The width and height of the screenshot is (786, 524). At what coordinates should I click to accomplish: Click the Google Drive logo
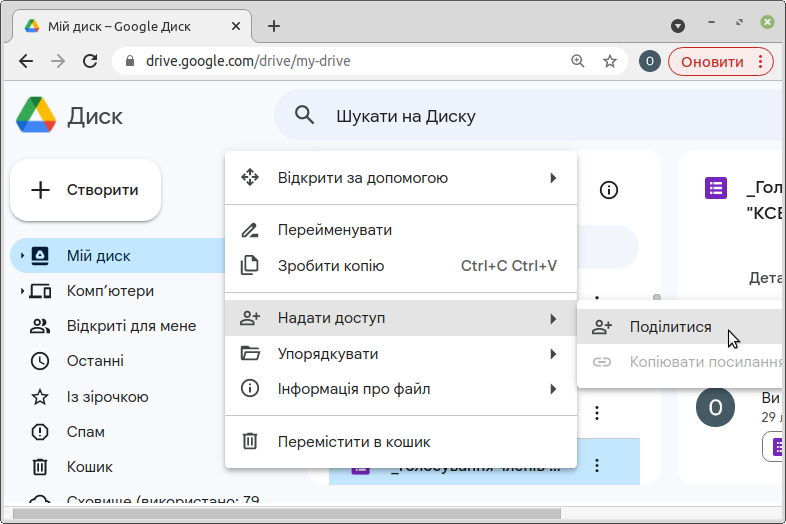tap(36, 116)
